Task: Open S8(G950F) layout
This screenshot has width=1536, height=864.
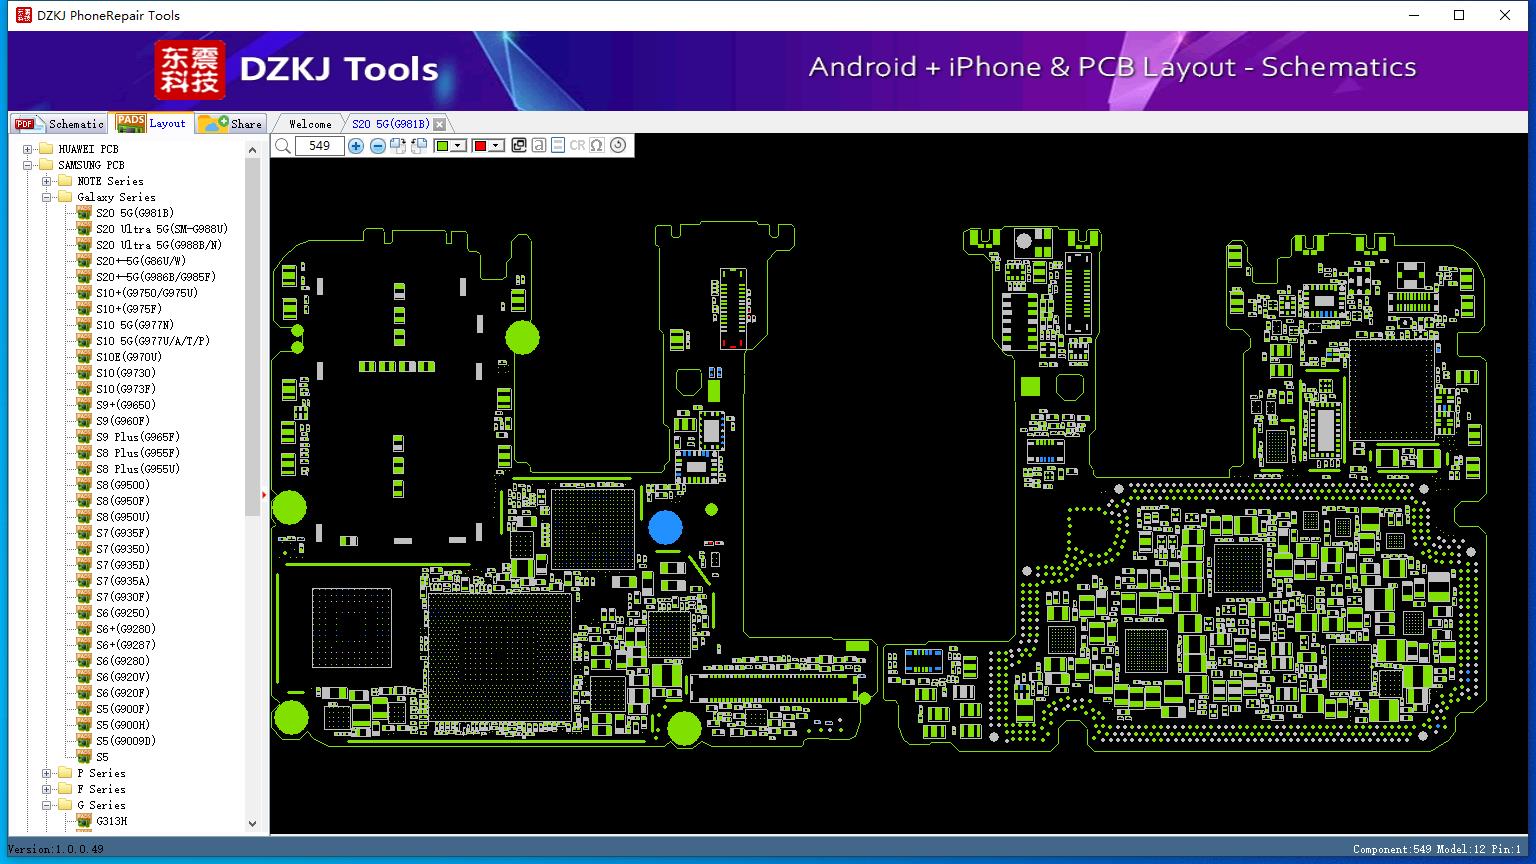Action: pyautogui.click(x=123, y=501)
